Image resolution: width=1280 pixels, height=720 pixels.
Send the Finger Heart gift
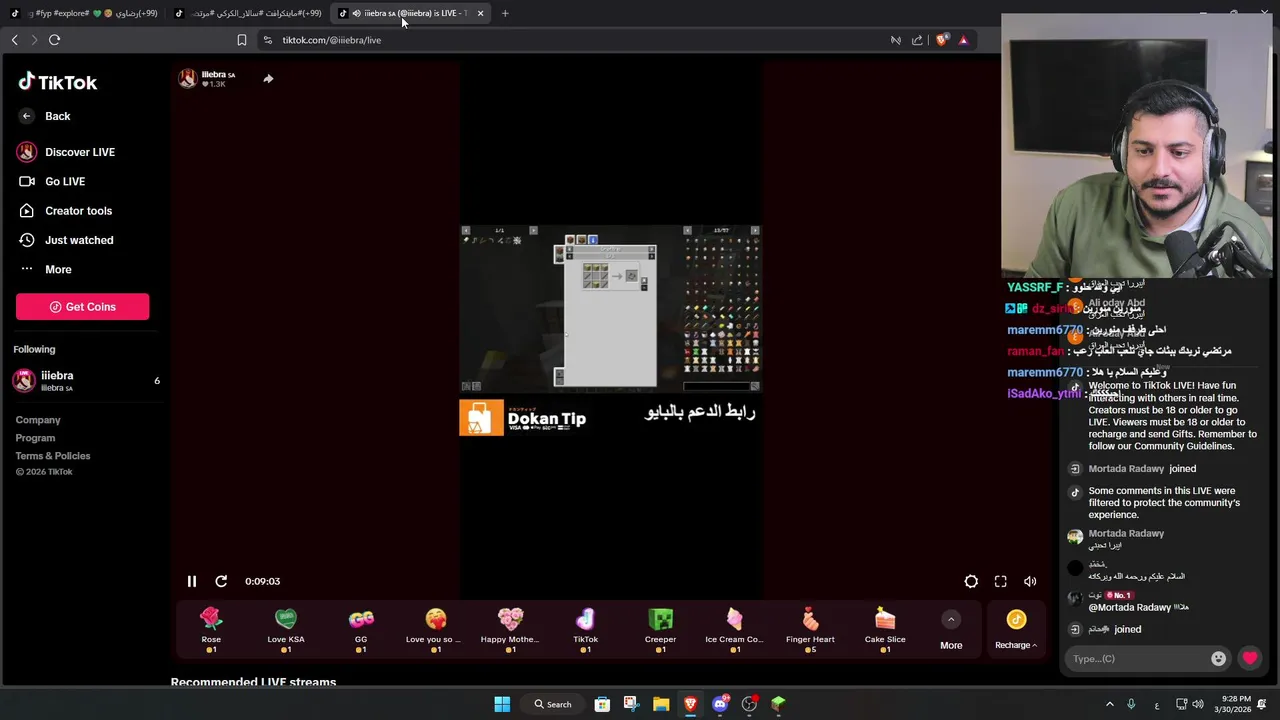click(x=810, y=630)
